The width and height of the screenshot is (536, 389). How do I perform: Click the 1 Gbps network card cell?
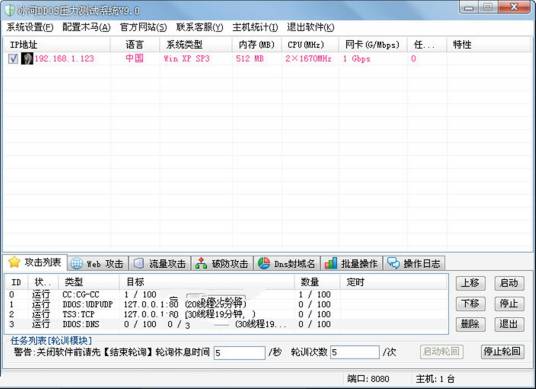pos(357,59)
